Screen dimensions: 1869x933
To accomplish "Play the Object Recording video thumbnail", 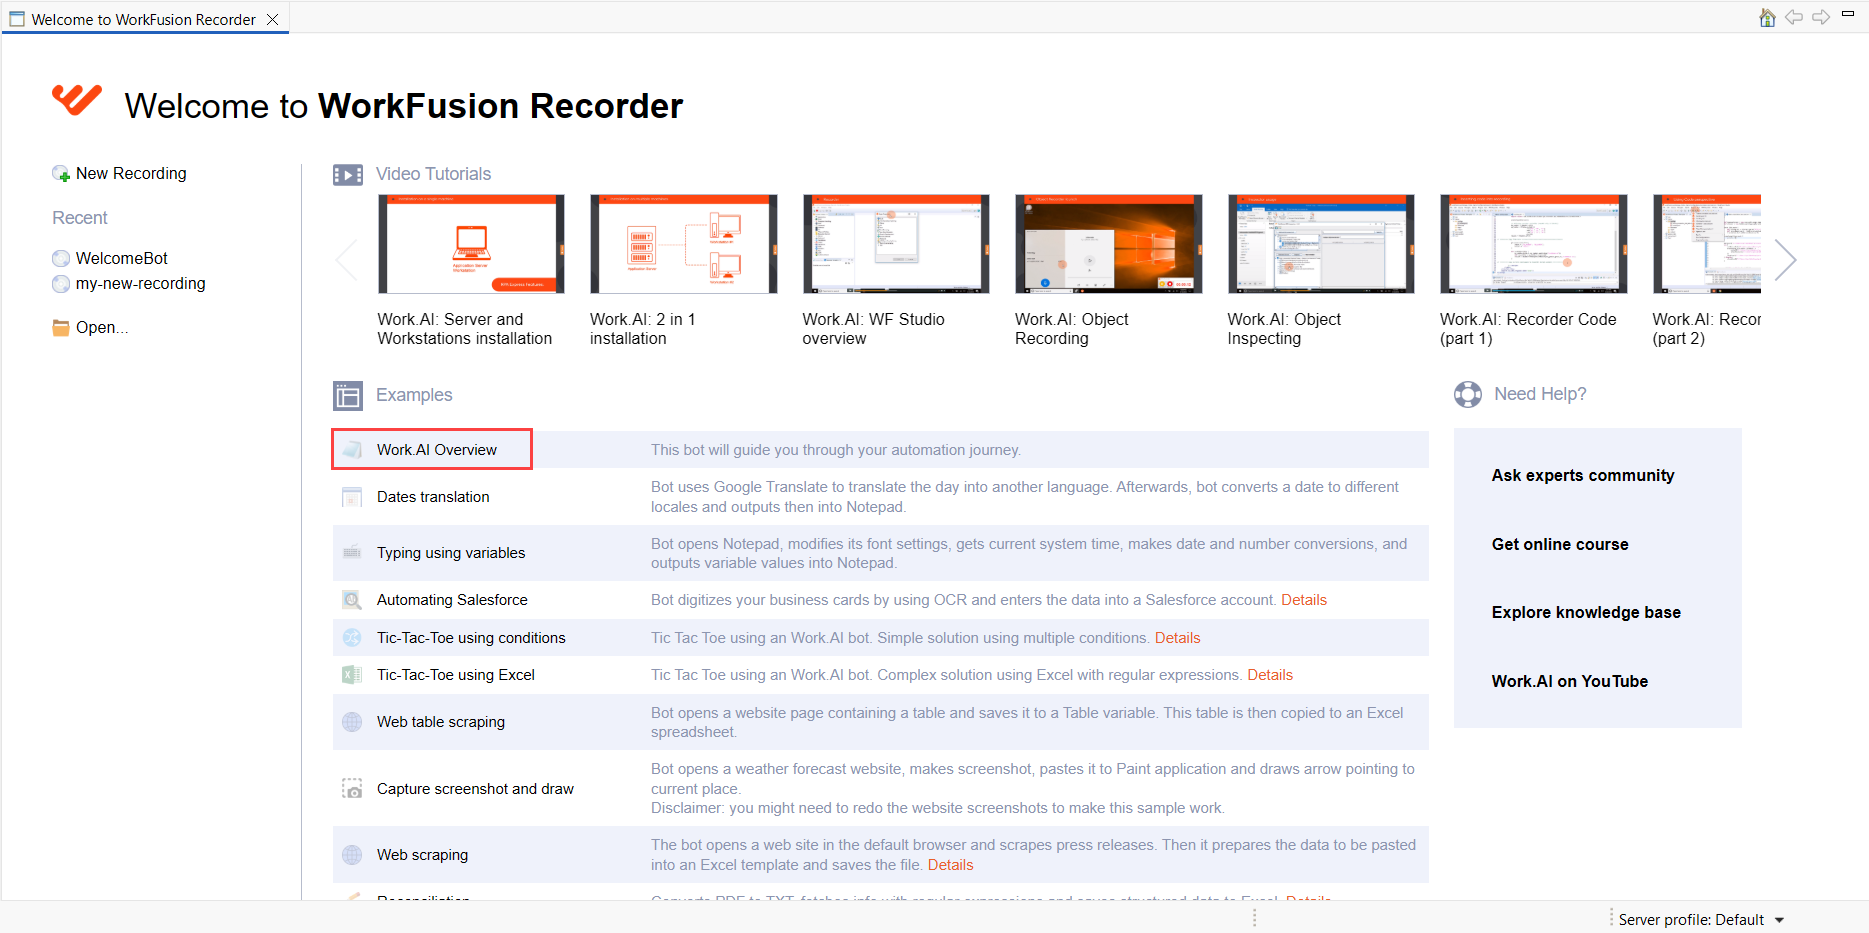I will click(1109, 244).
